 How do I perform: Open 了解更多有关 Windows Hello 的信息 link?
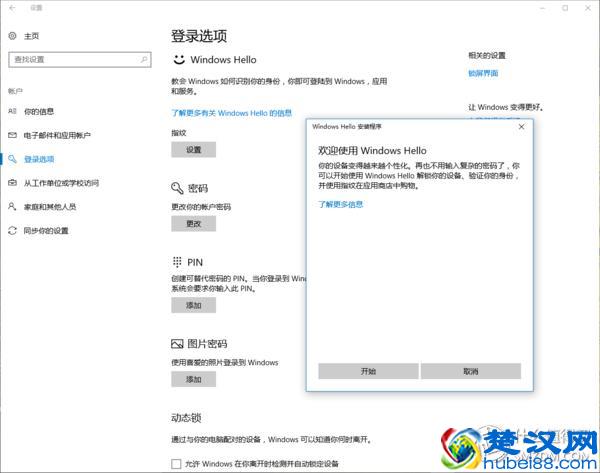click(x=232, y=113)
